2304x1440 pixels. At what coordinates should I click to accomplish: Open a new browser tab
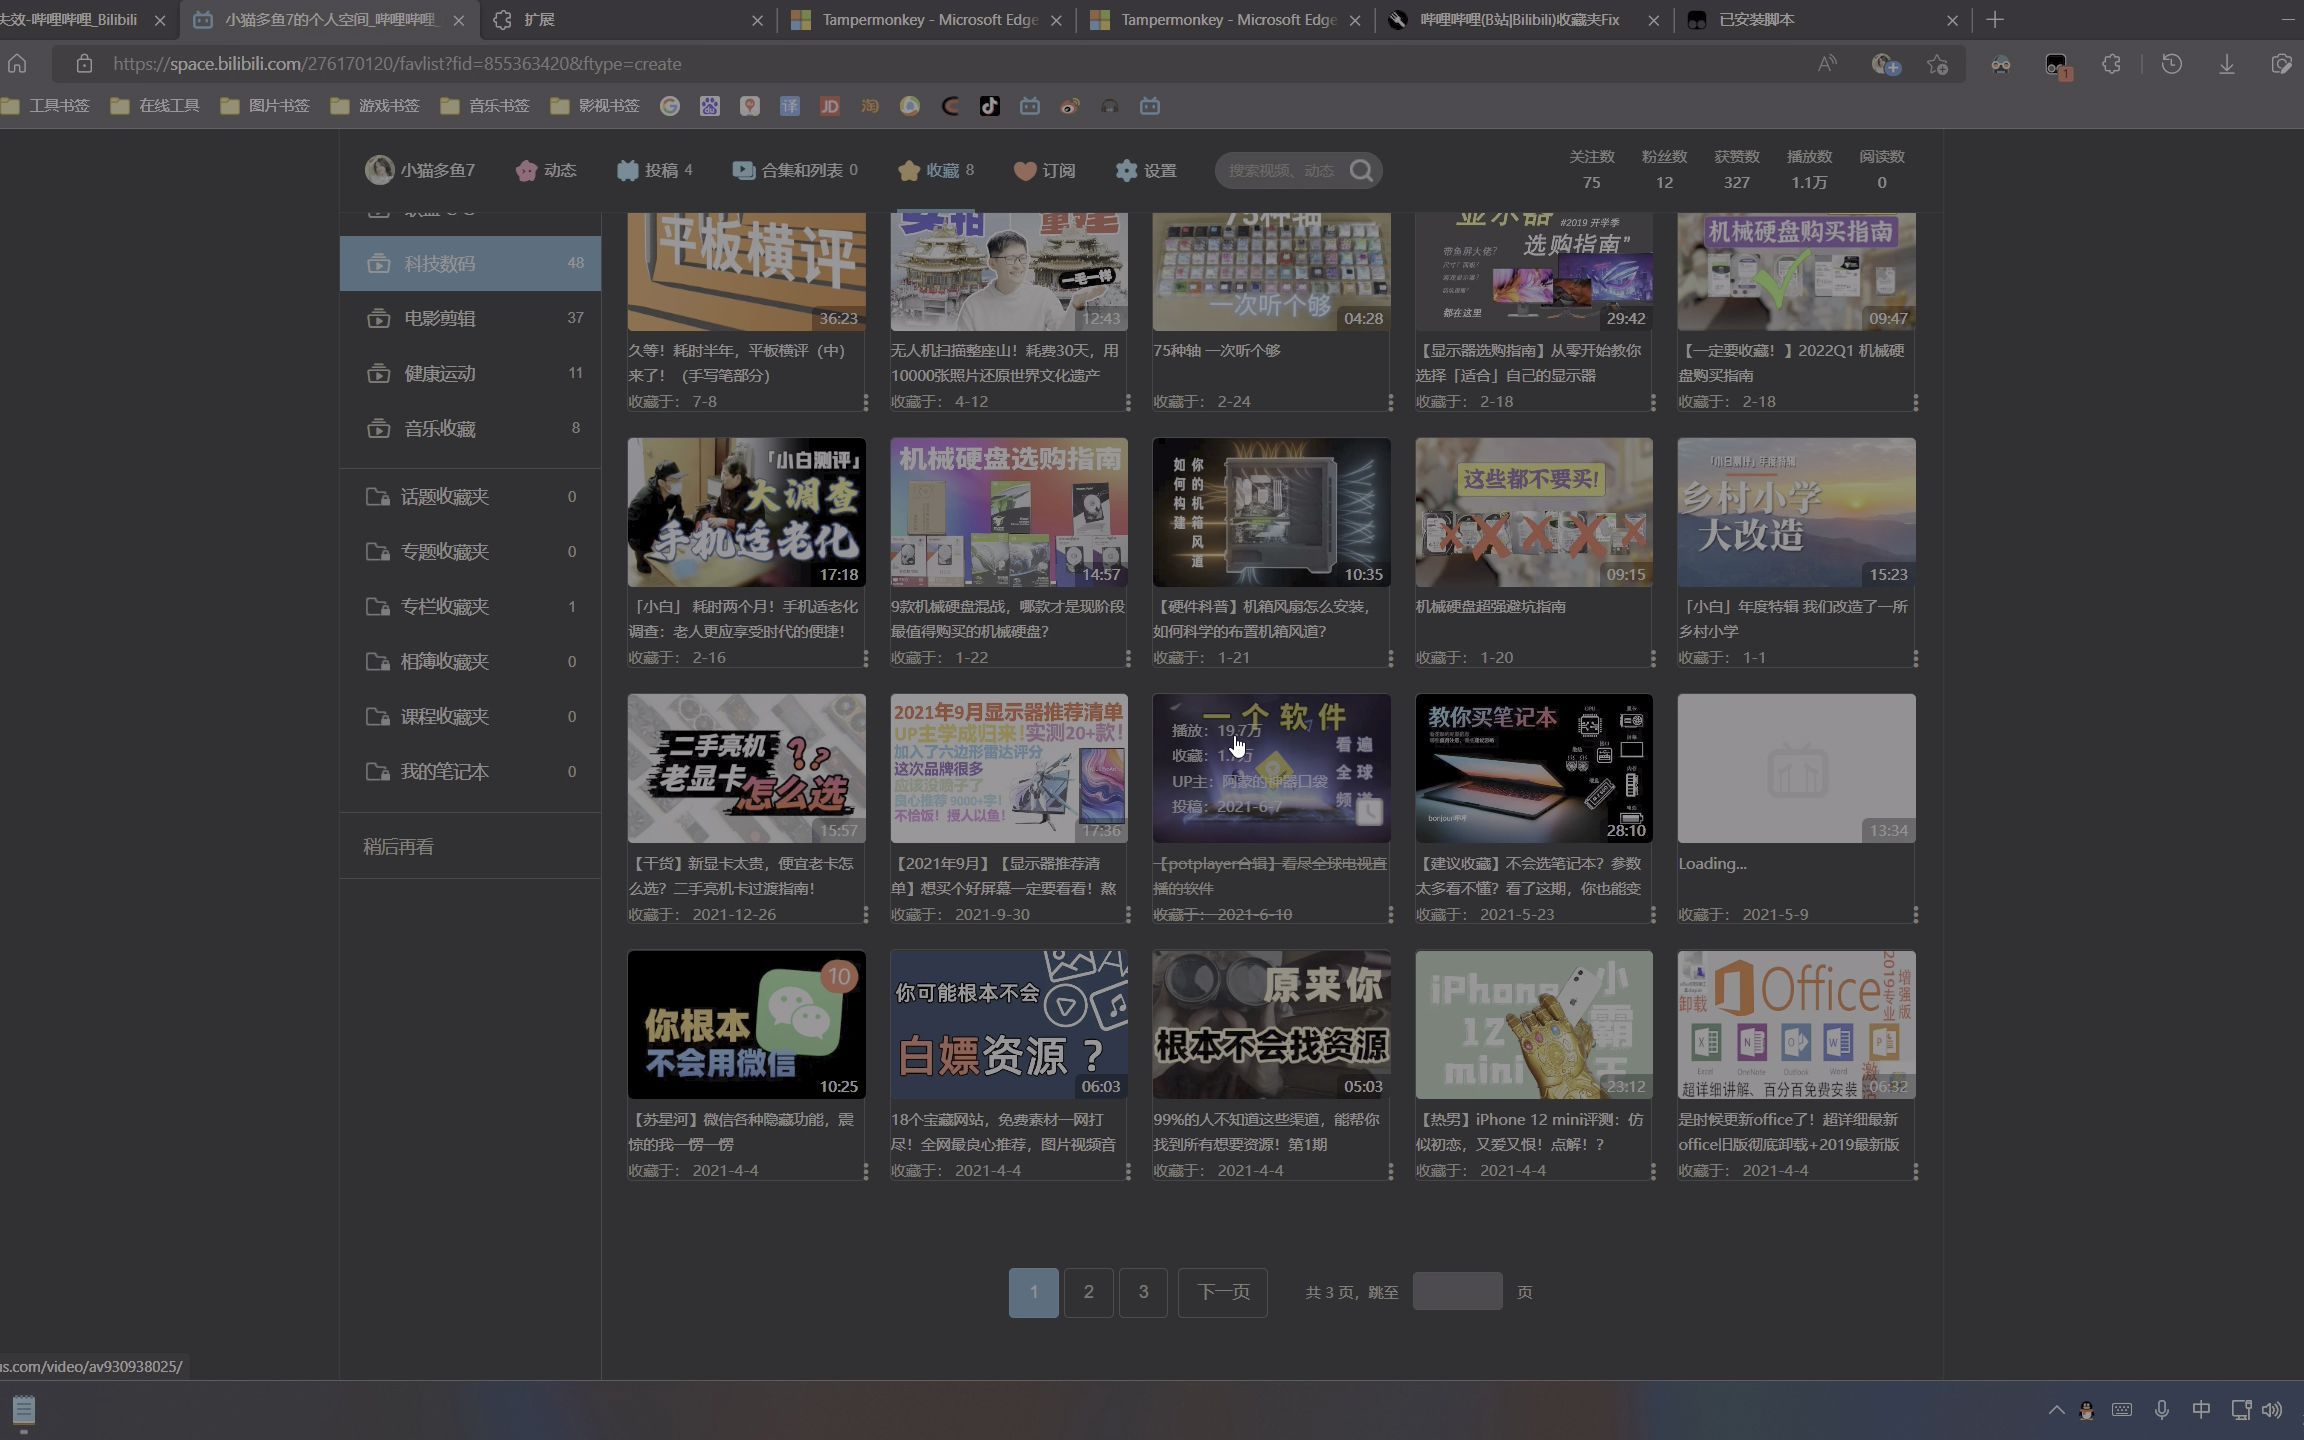coord(1995,20)
